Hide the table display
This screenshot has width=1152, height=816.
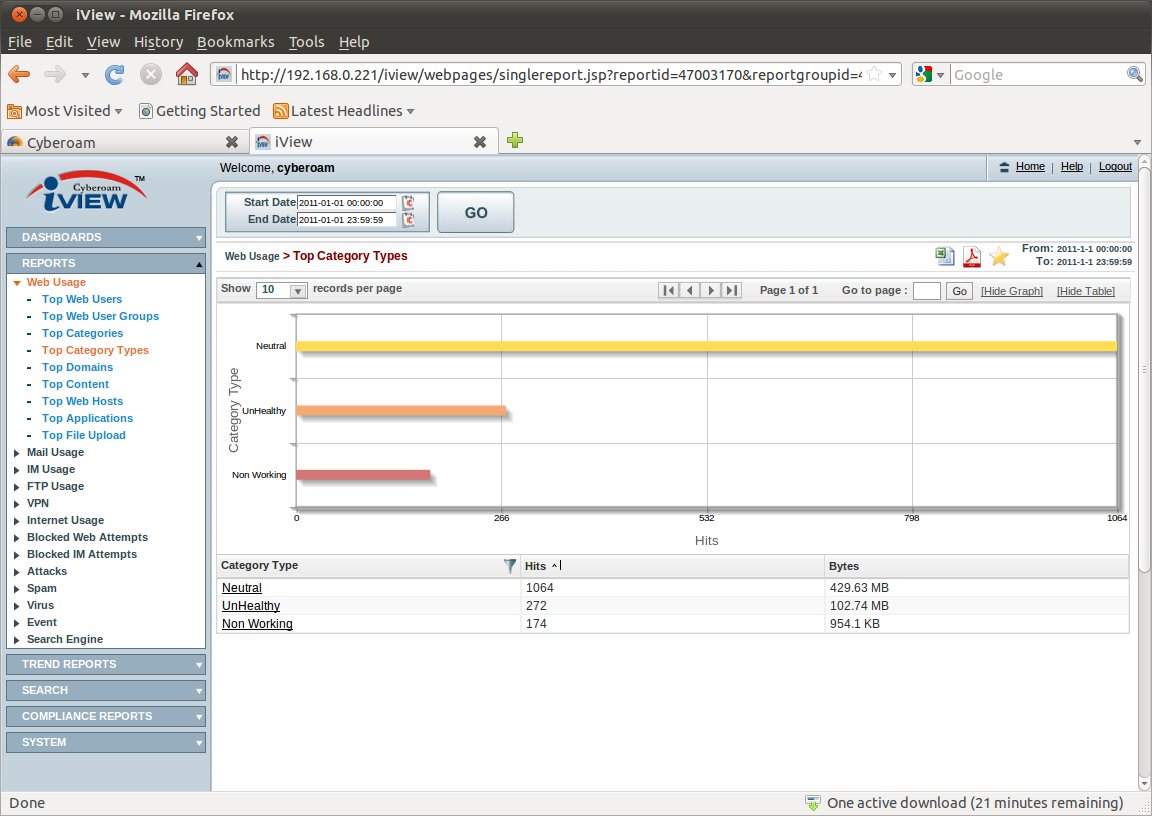pos(1085,291)
